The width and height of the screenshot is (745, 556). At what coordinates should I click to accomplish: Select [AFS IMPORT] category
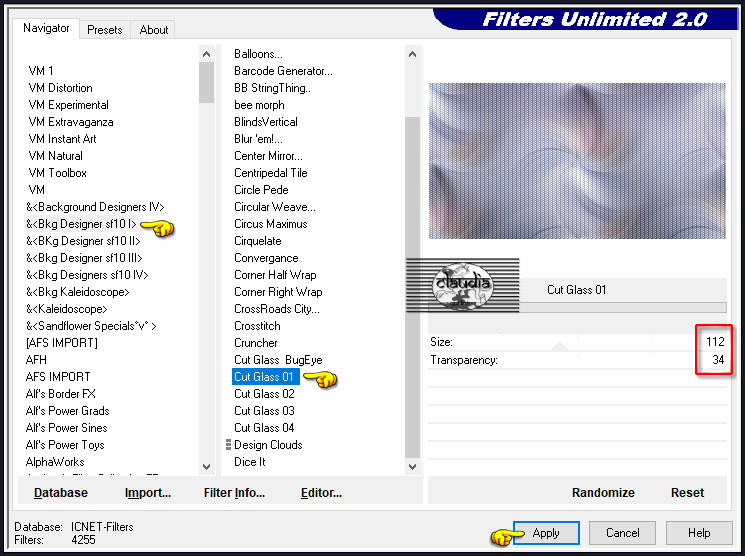click(62, 343)
